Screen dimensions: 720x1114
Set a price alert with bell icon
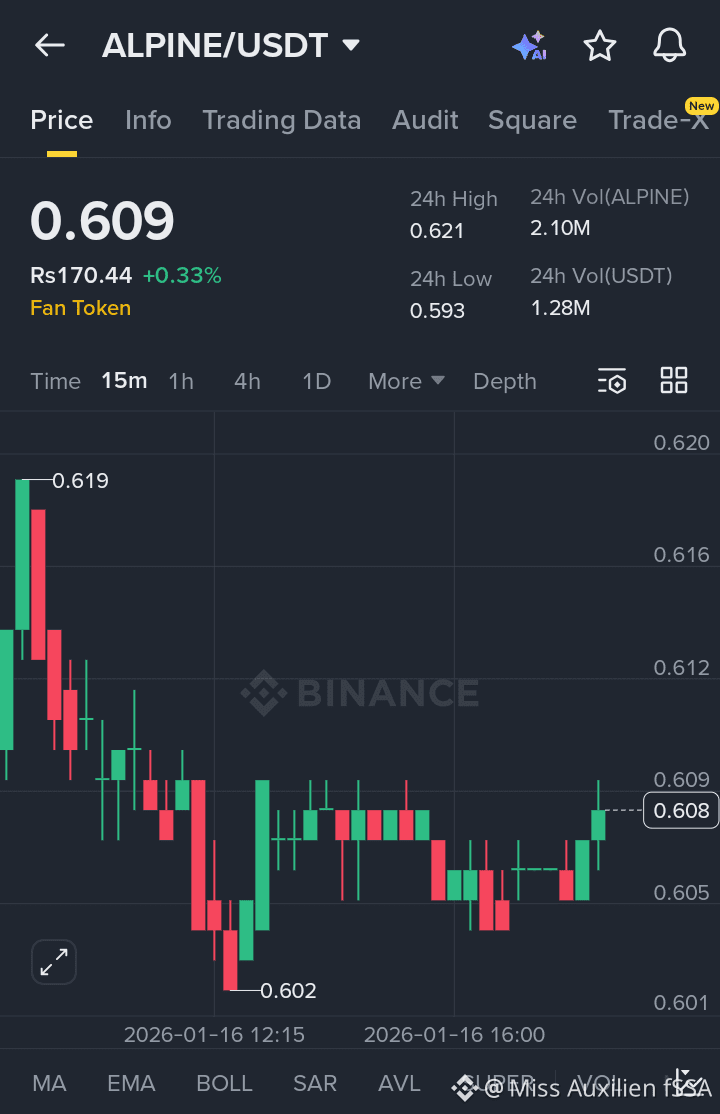point(670,46)
